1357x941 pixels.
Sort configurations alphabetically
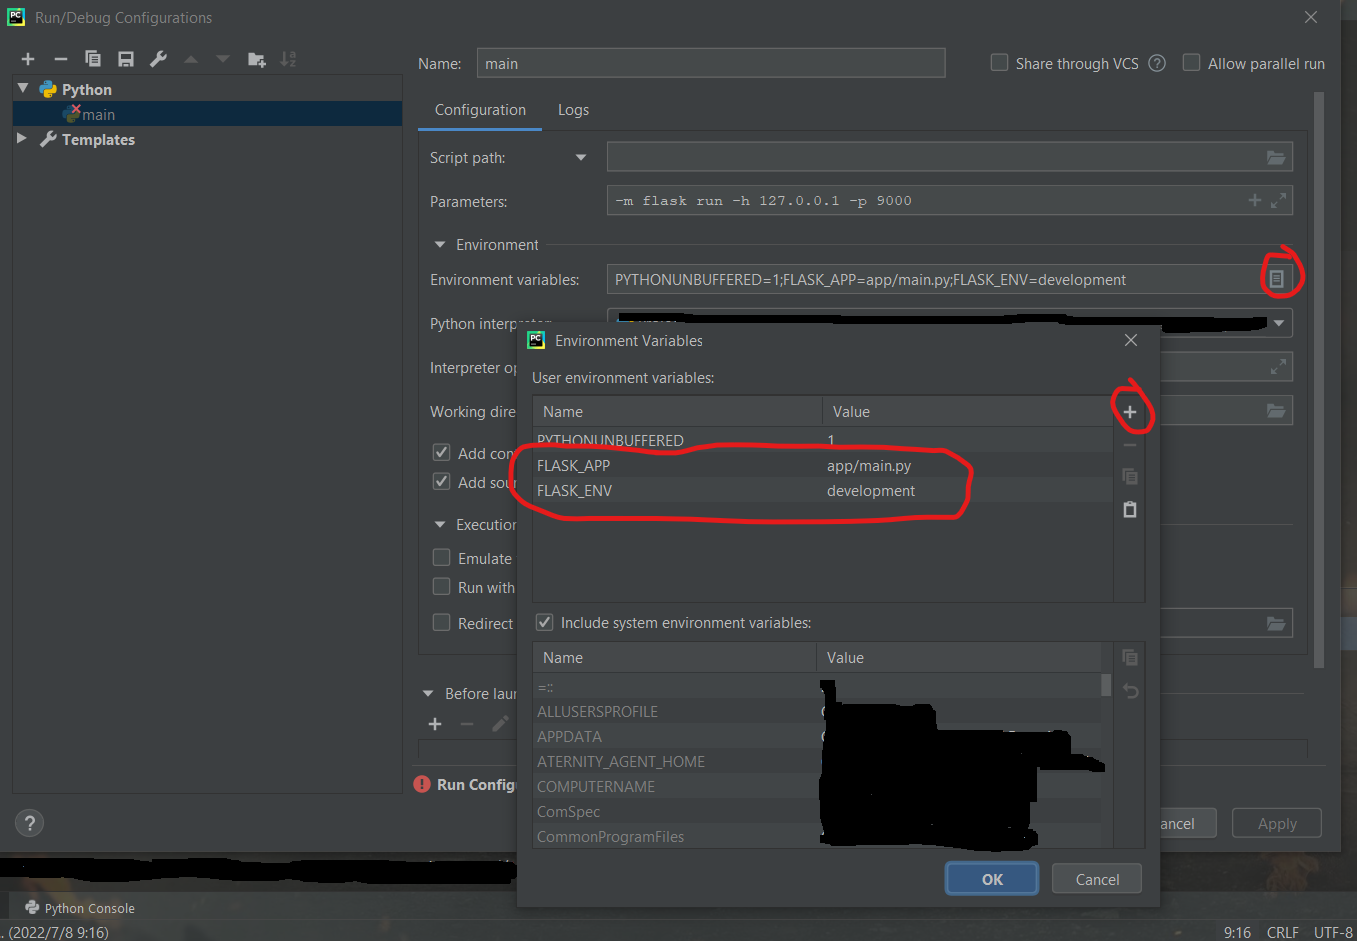tap(288, 59)
